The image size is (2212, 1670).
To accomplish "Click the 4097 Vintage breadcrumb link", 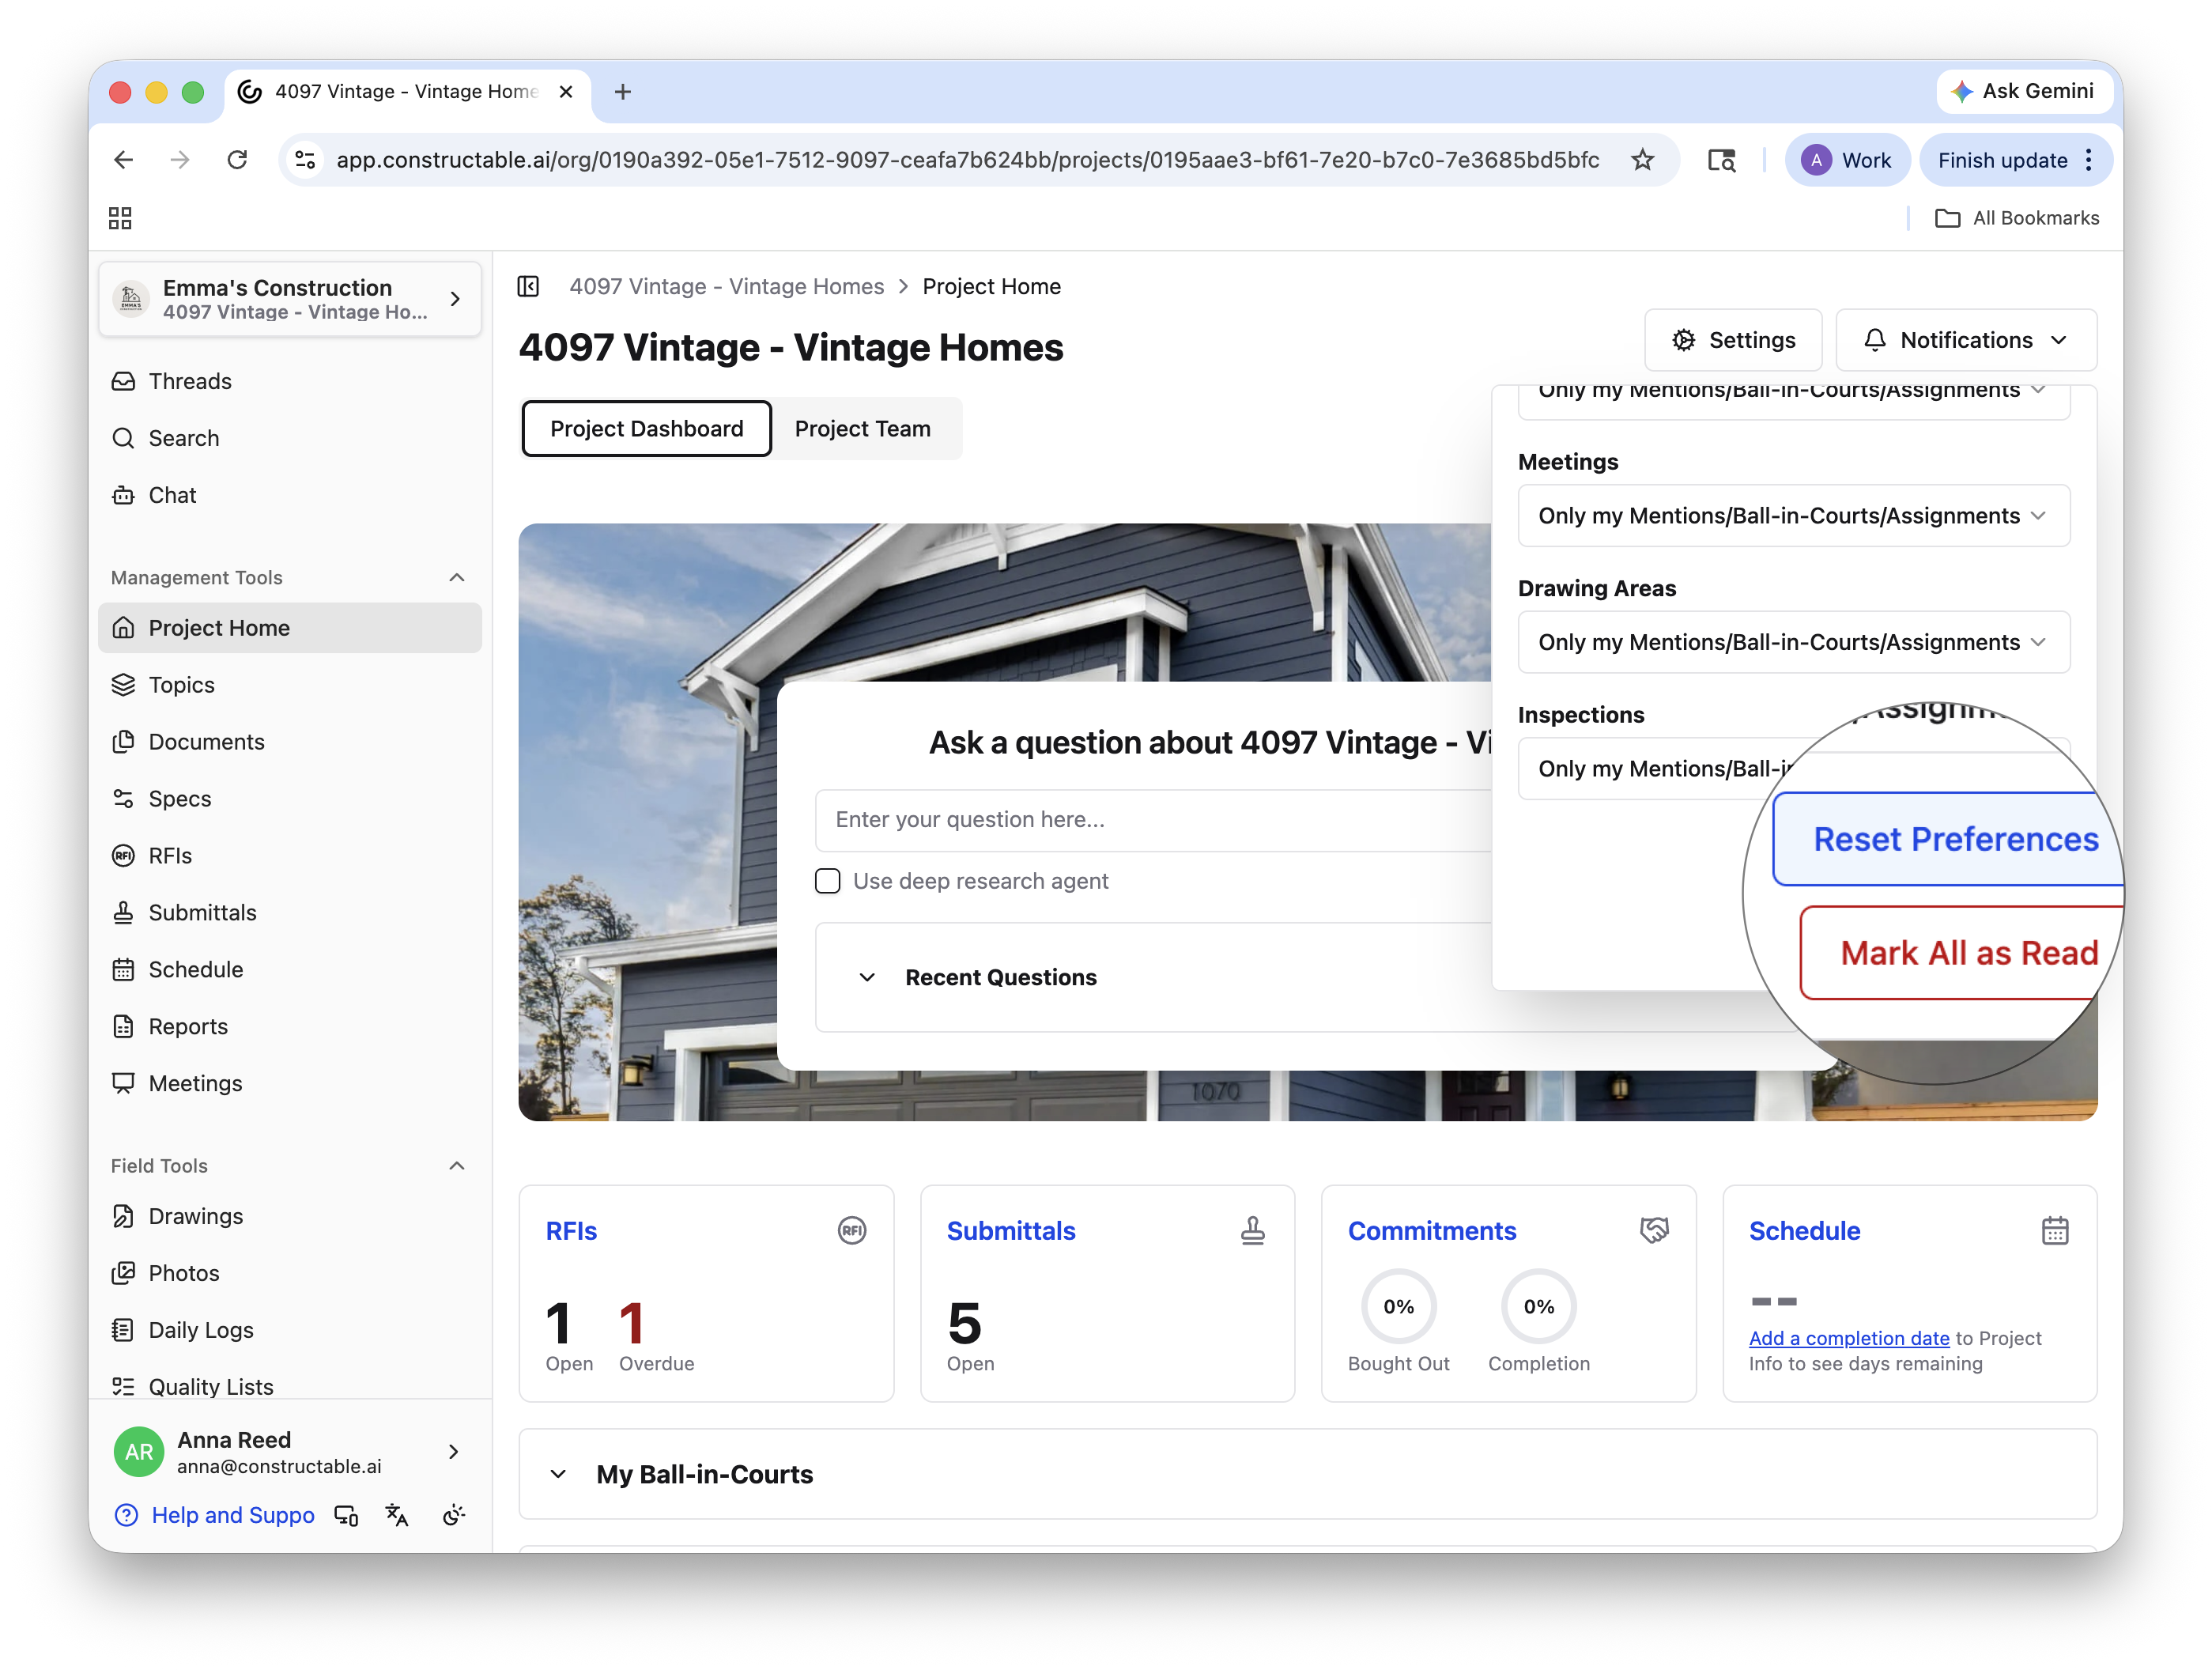I will (x=727, y=287).
